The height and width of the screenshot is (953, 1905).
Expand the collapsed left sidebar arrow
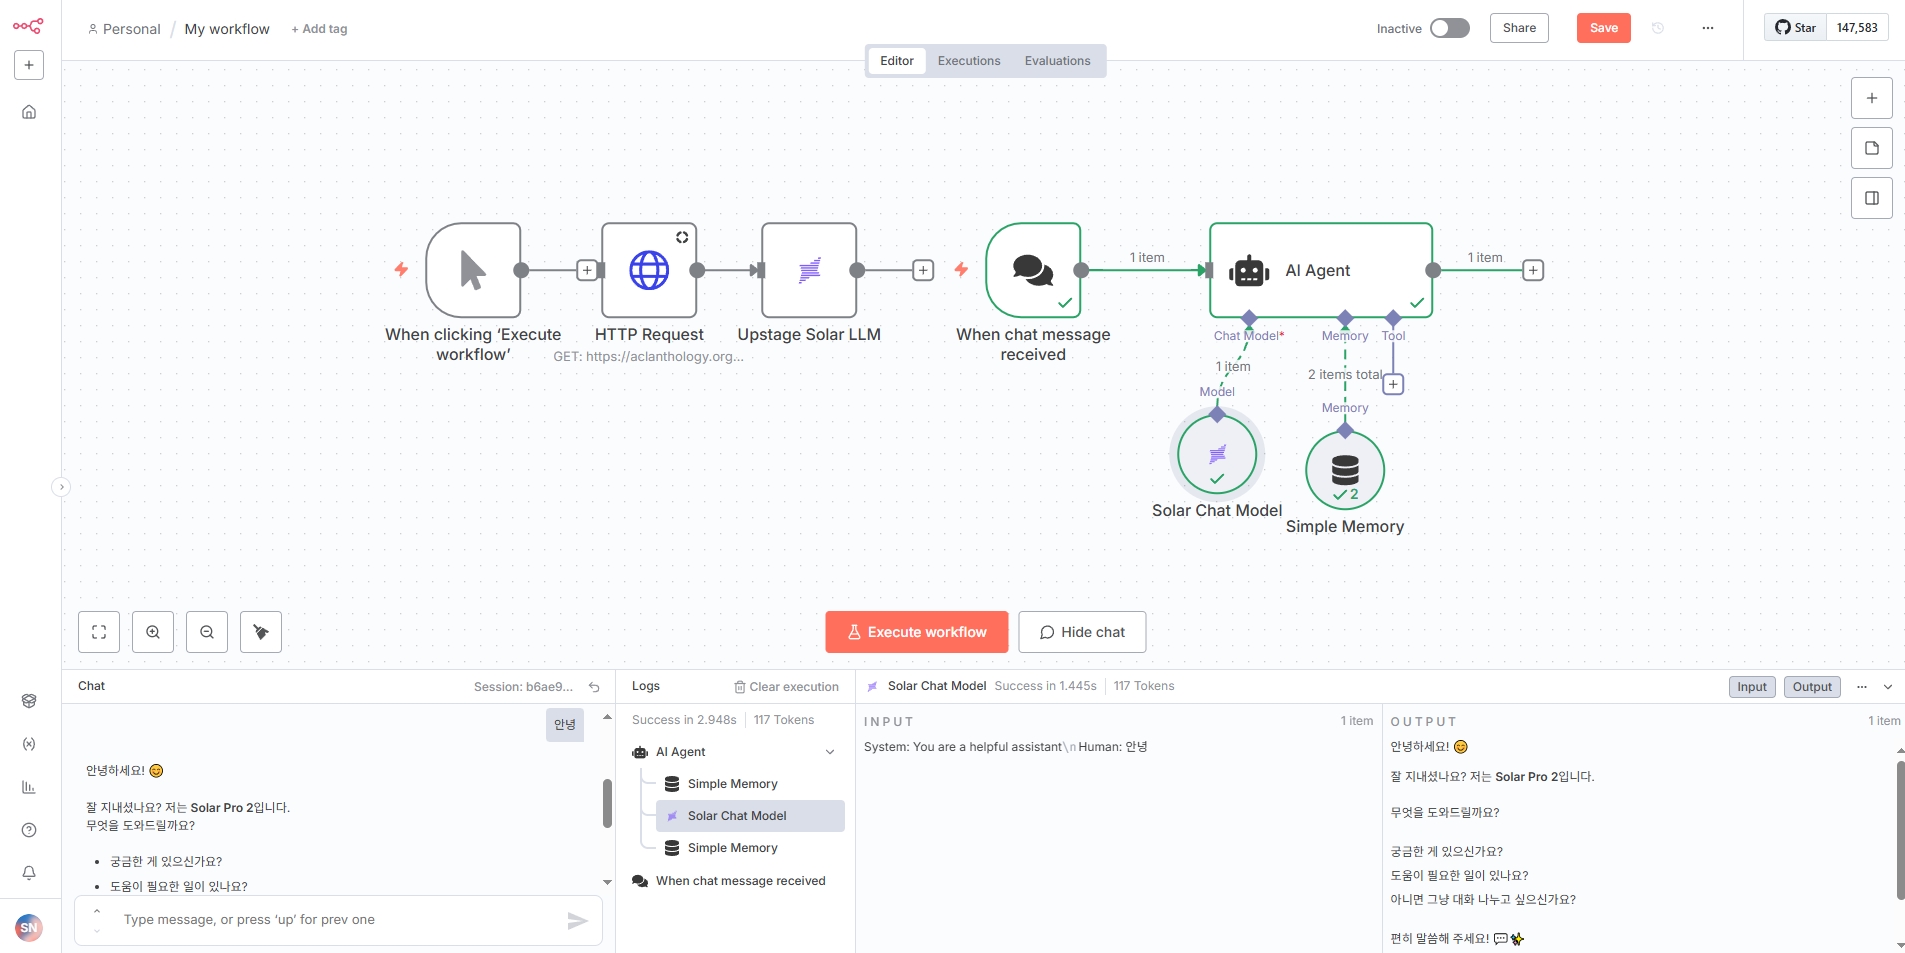(x=61, y=487)
